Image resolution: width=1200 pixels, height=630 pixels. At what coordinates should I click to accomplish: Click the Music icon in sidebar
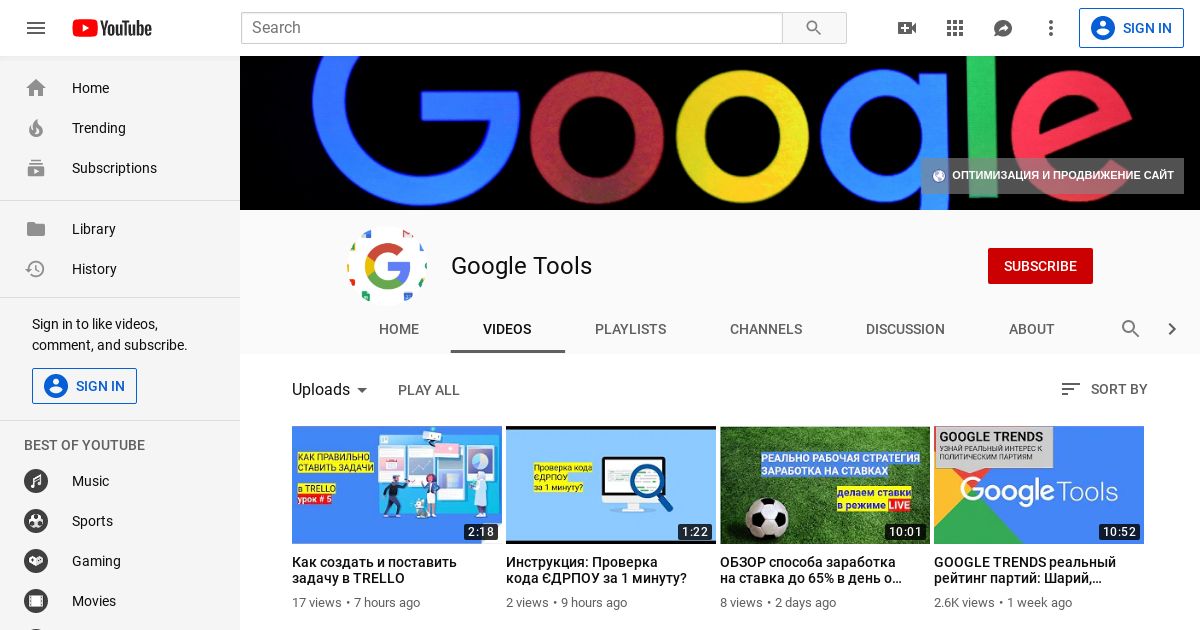pos(36,481)
